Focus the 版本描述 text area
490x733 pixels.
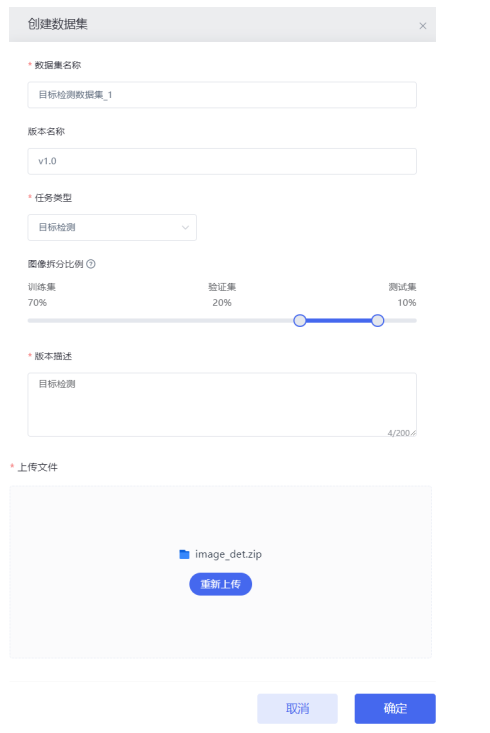(222, 405)
